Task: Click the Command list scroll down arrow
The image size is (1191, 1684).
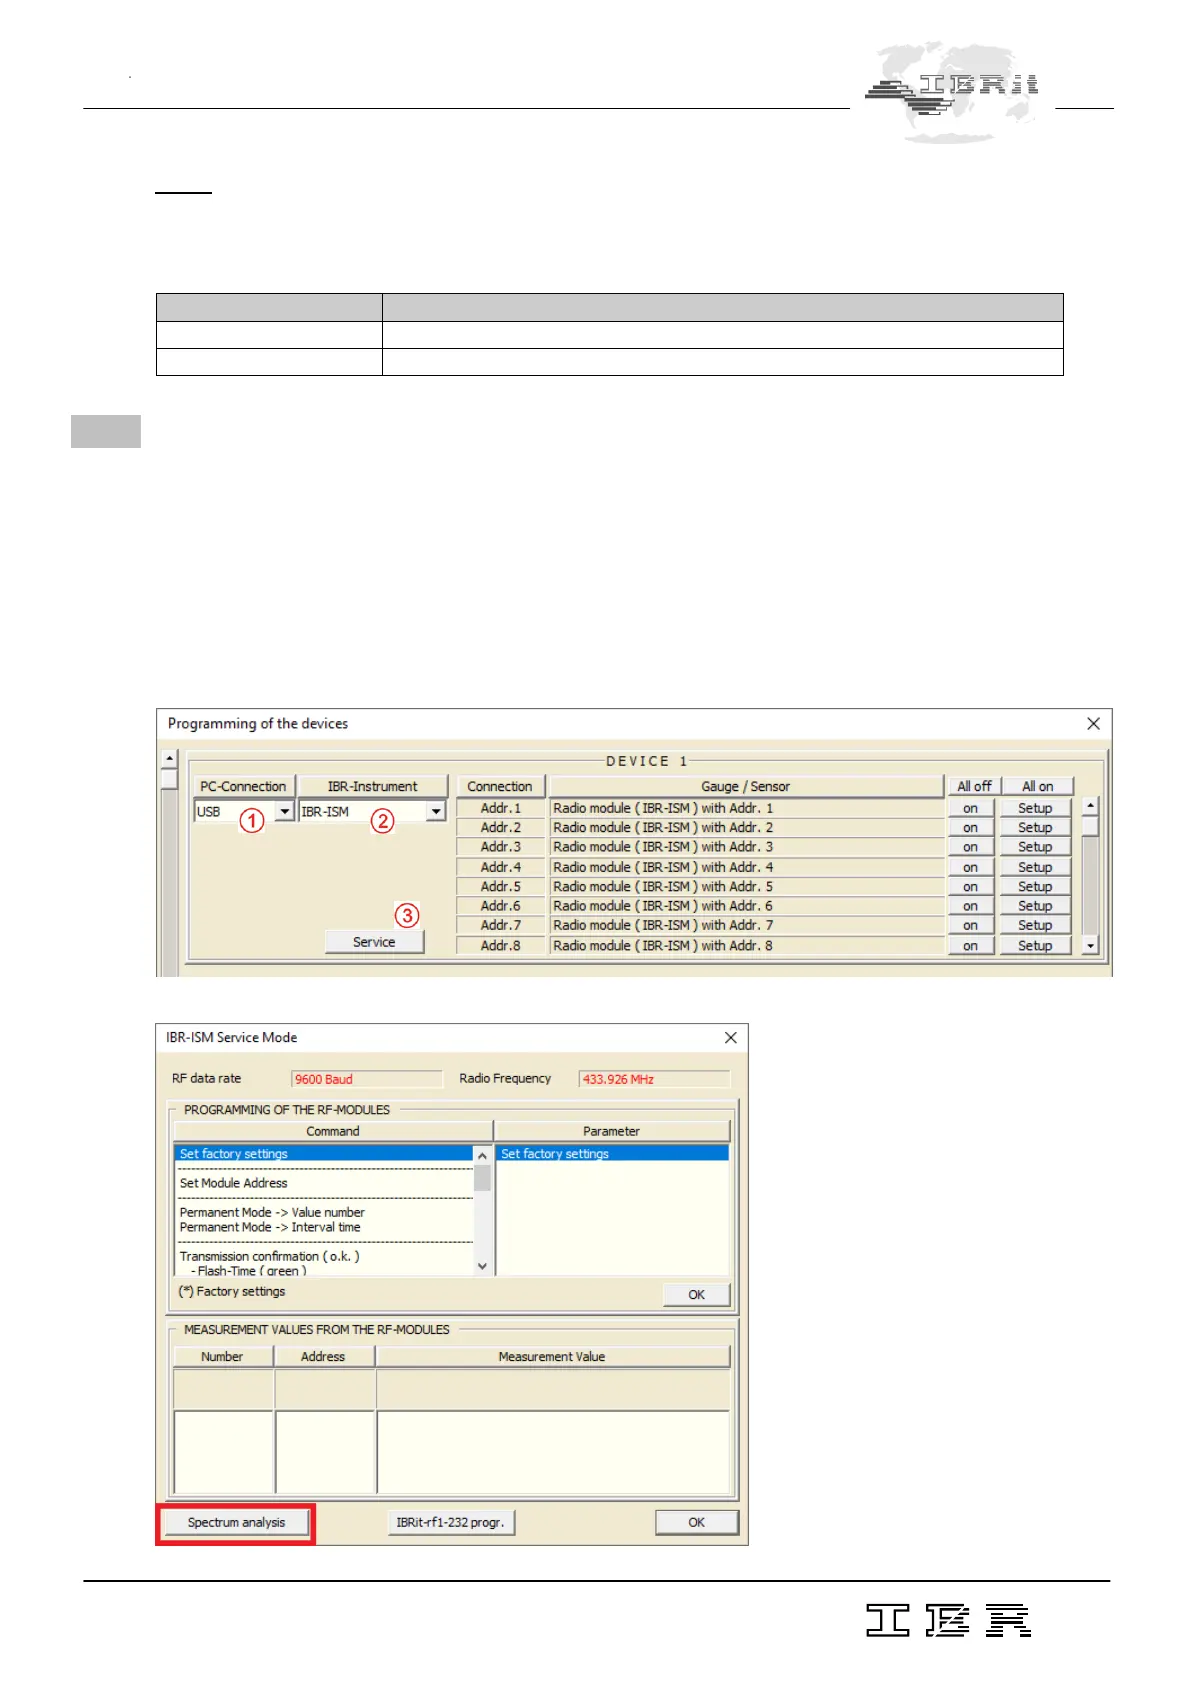Action: point(482,1266)
